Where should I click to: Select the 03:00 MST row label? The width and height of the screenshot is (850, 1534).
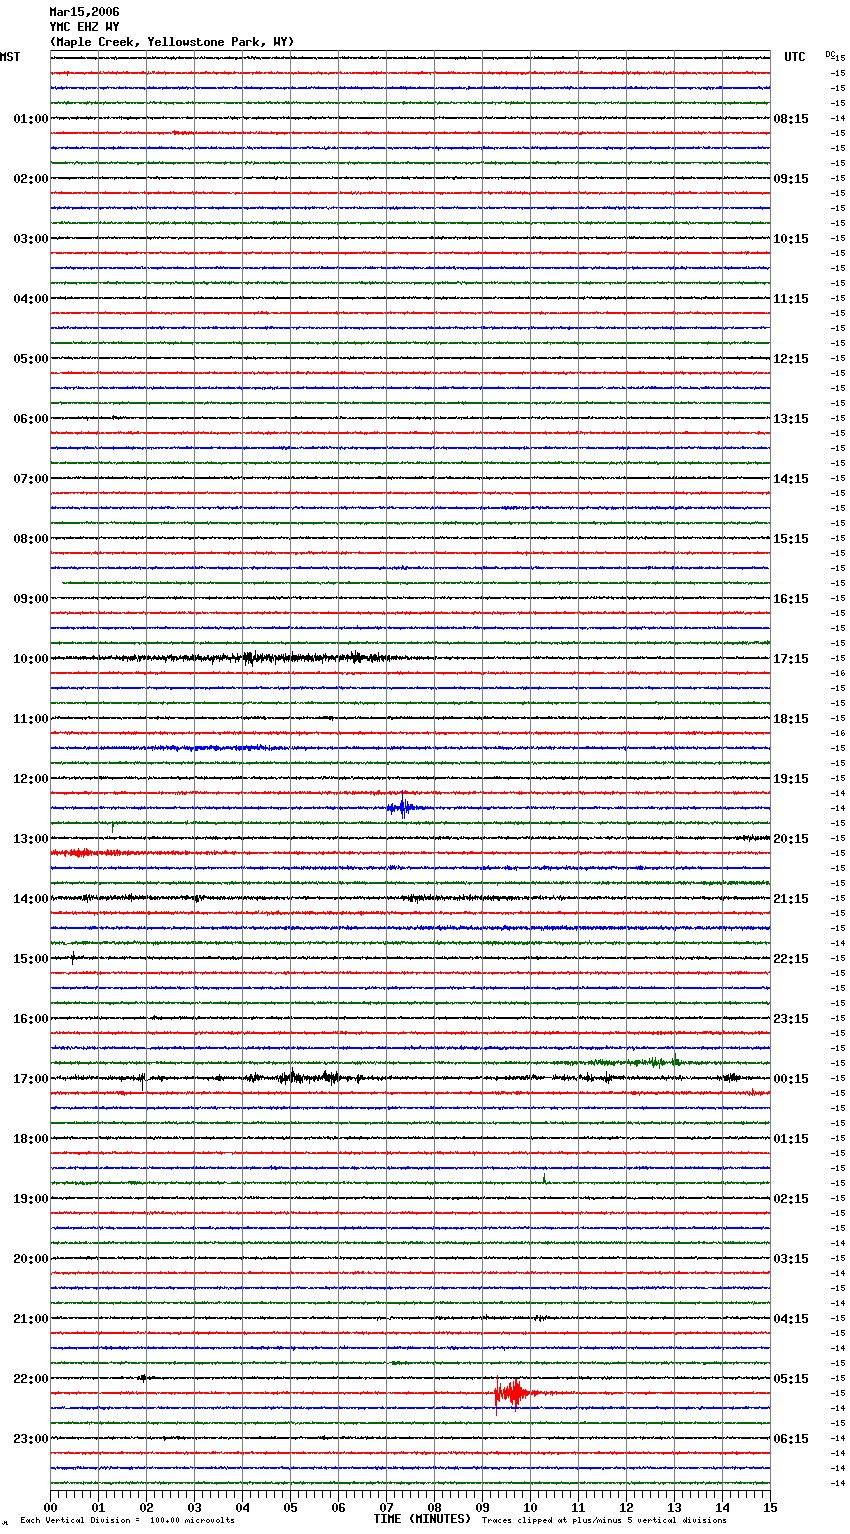31,239
